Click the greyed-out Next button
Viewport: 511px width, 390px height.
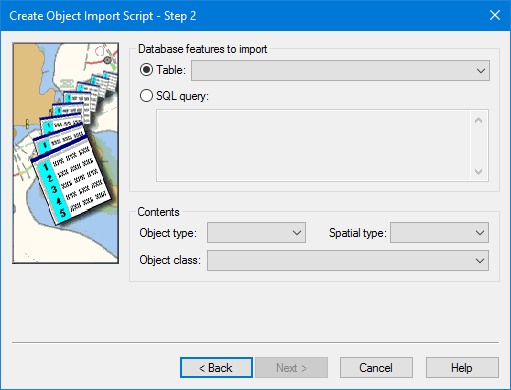[x=291, y=368]
